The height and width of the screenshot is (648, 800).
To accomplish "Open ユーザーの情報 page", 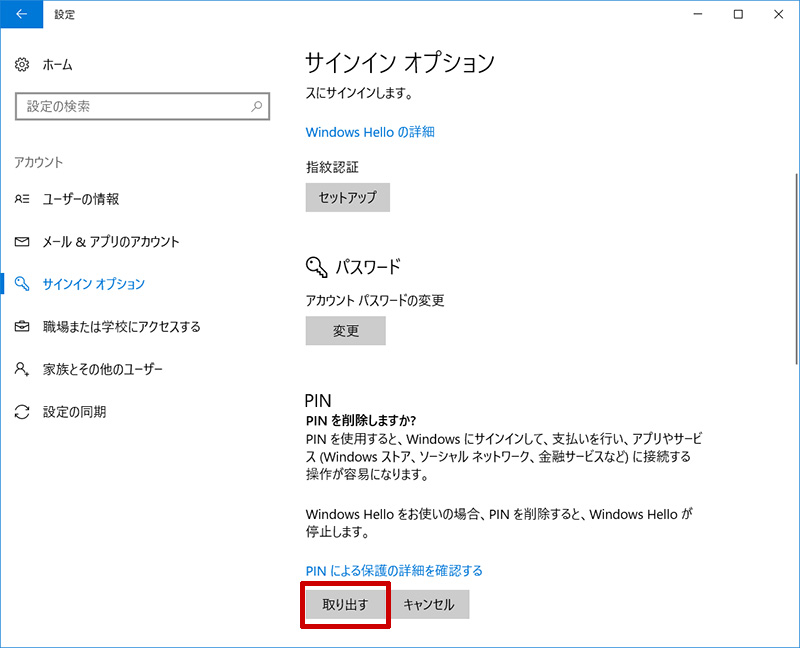I will (x=81, y=199).
